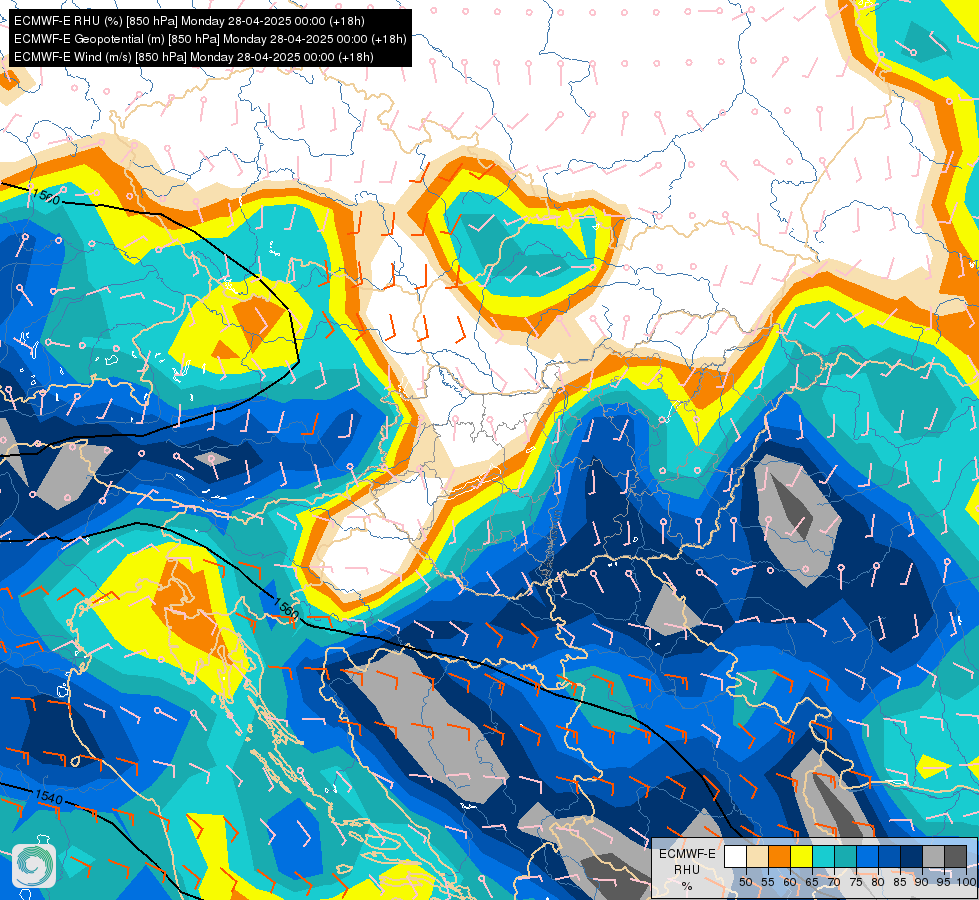Choose the navy 85–90% legend swatch
The height and width of the screenshot is (900, 979).
912,856
